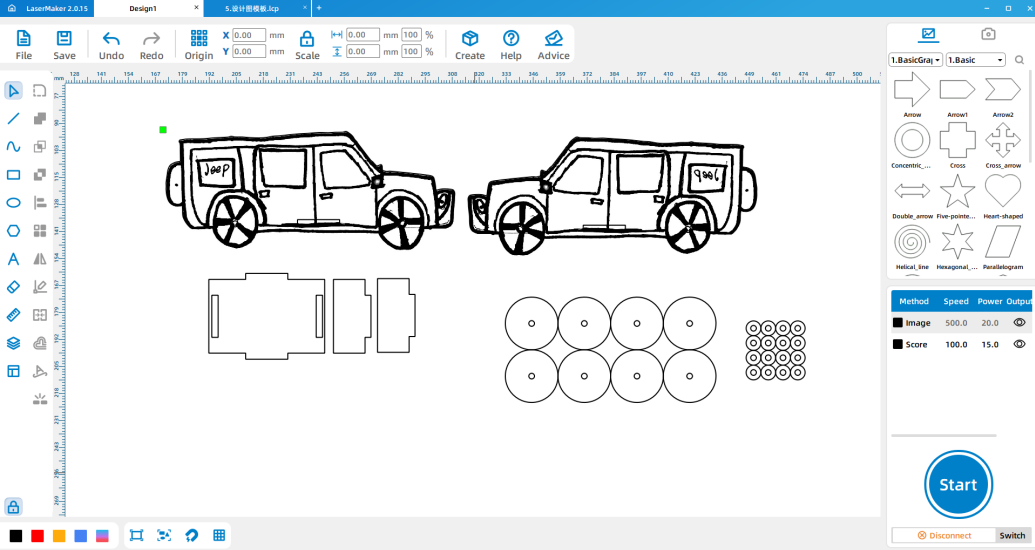Pick the Heart-shaped thumbnail
The width and height of the screenshot is (1035, 550).
tap(1003, 191)
